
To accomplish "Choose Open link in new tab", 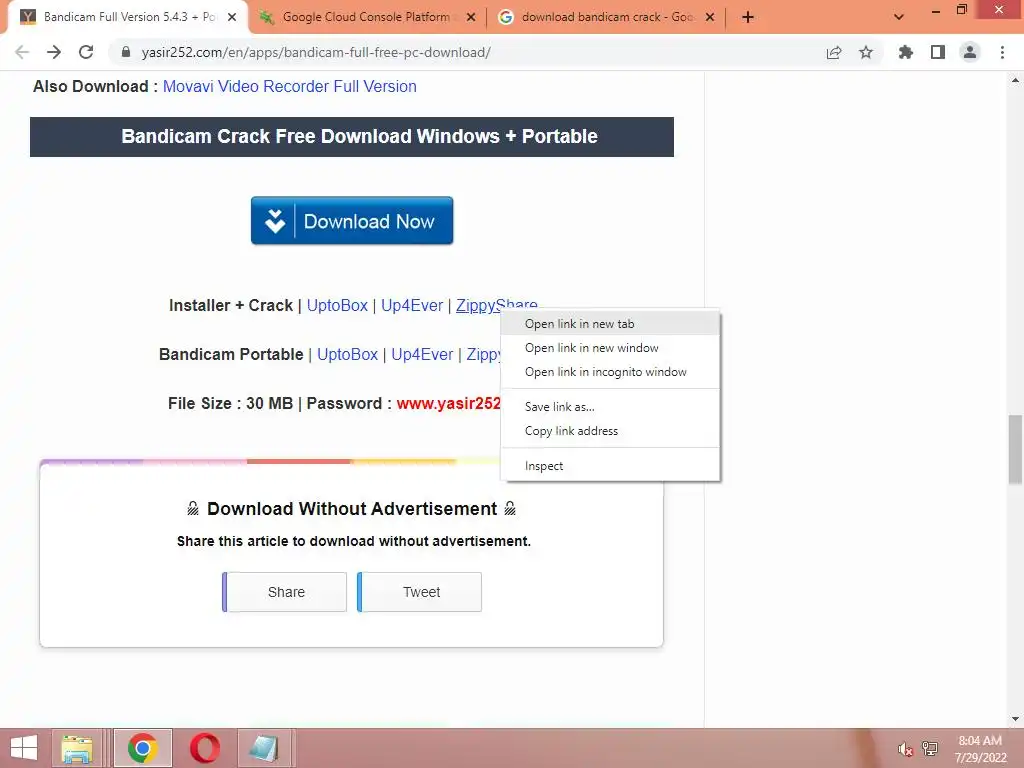I will click(611, 324).
